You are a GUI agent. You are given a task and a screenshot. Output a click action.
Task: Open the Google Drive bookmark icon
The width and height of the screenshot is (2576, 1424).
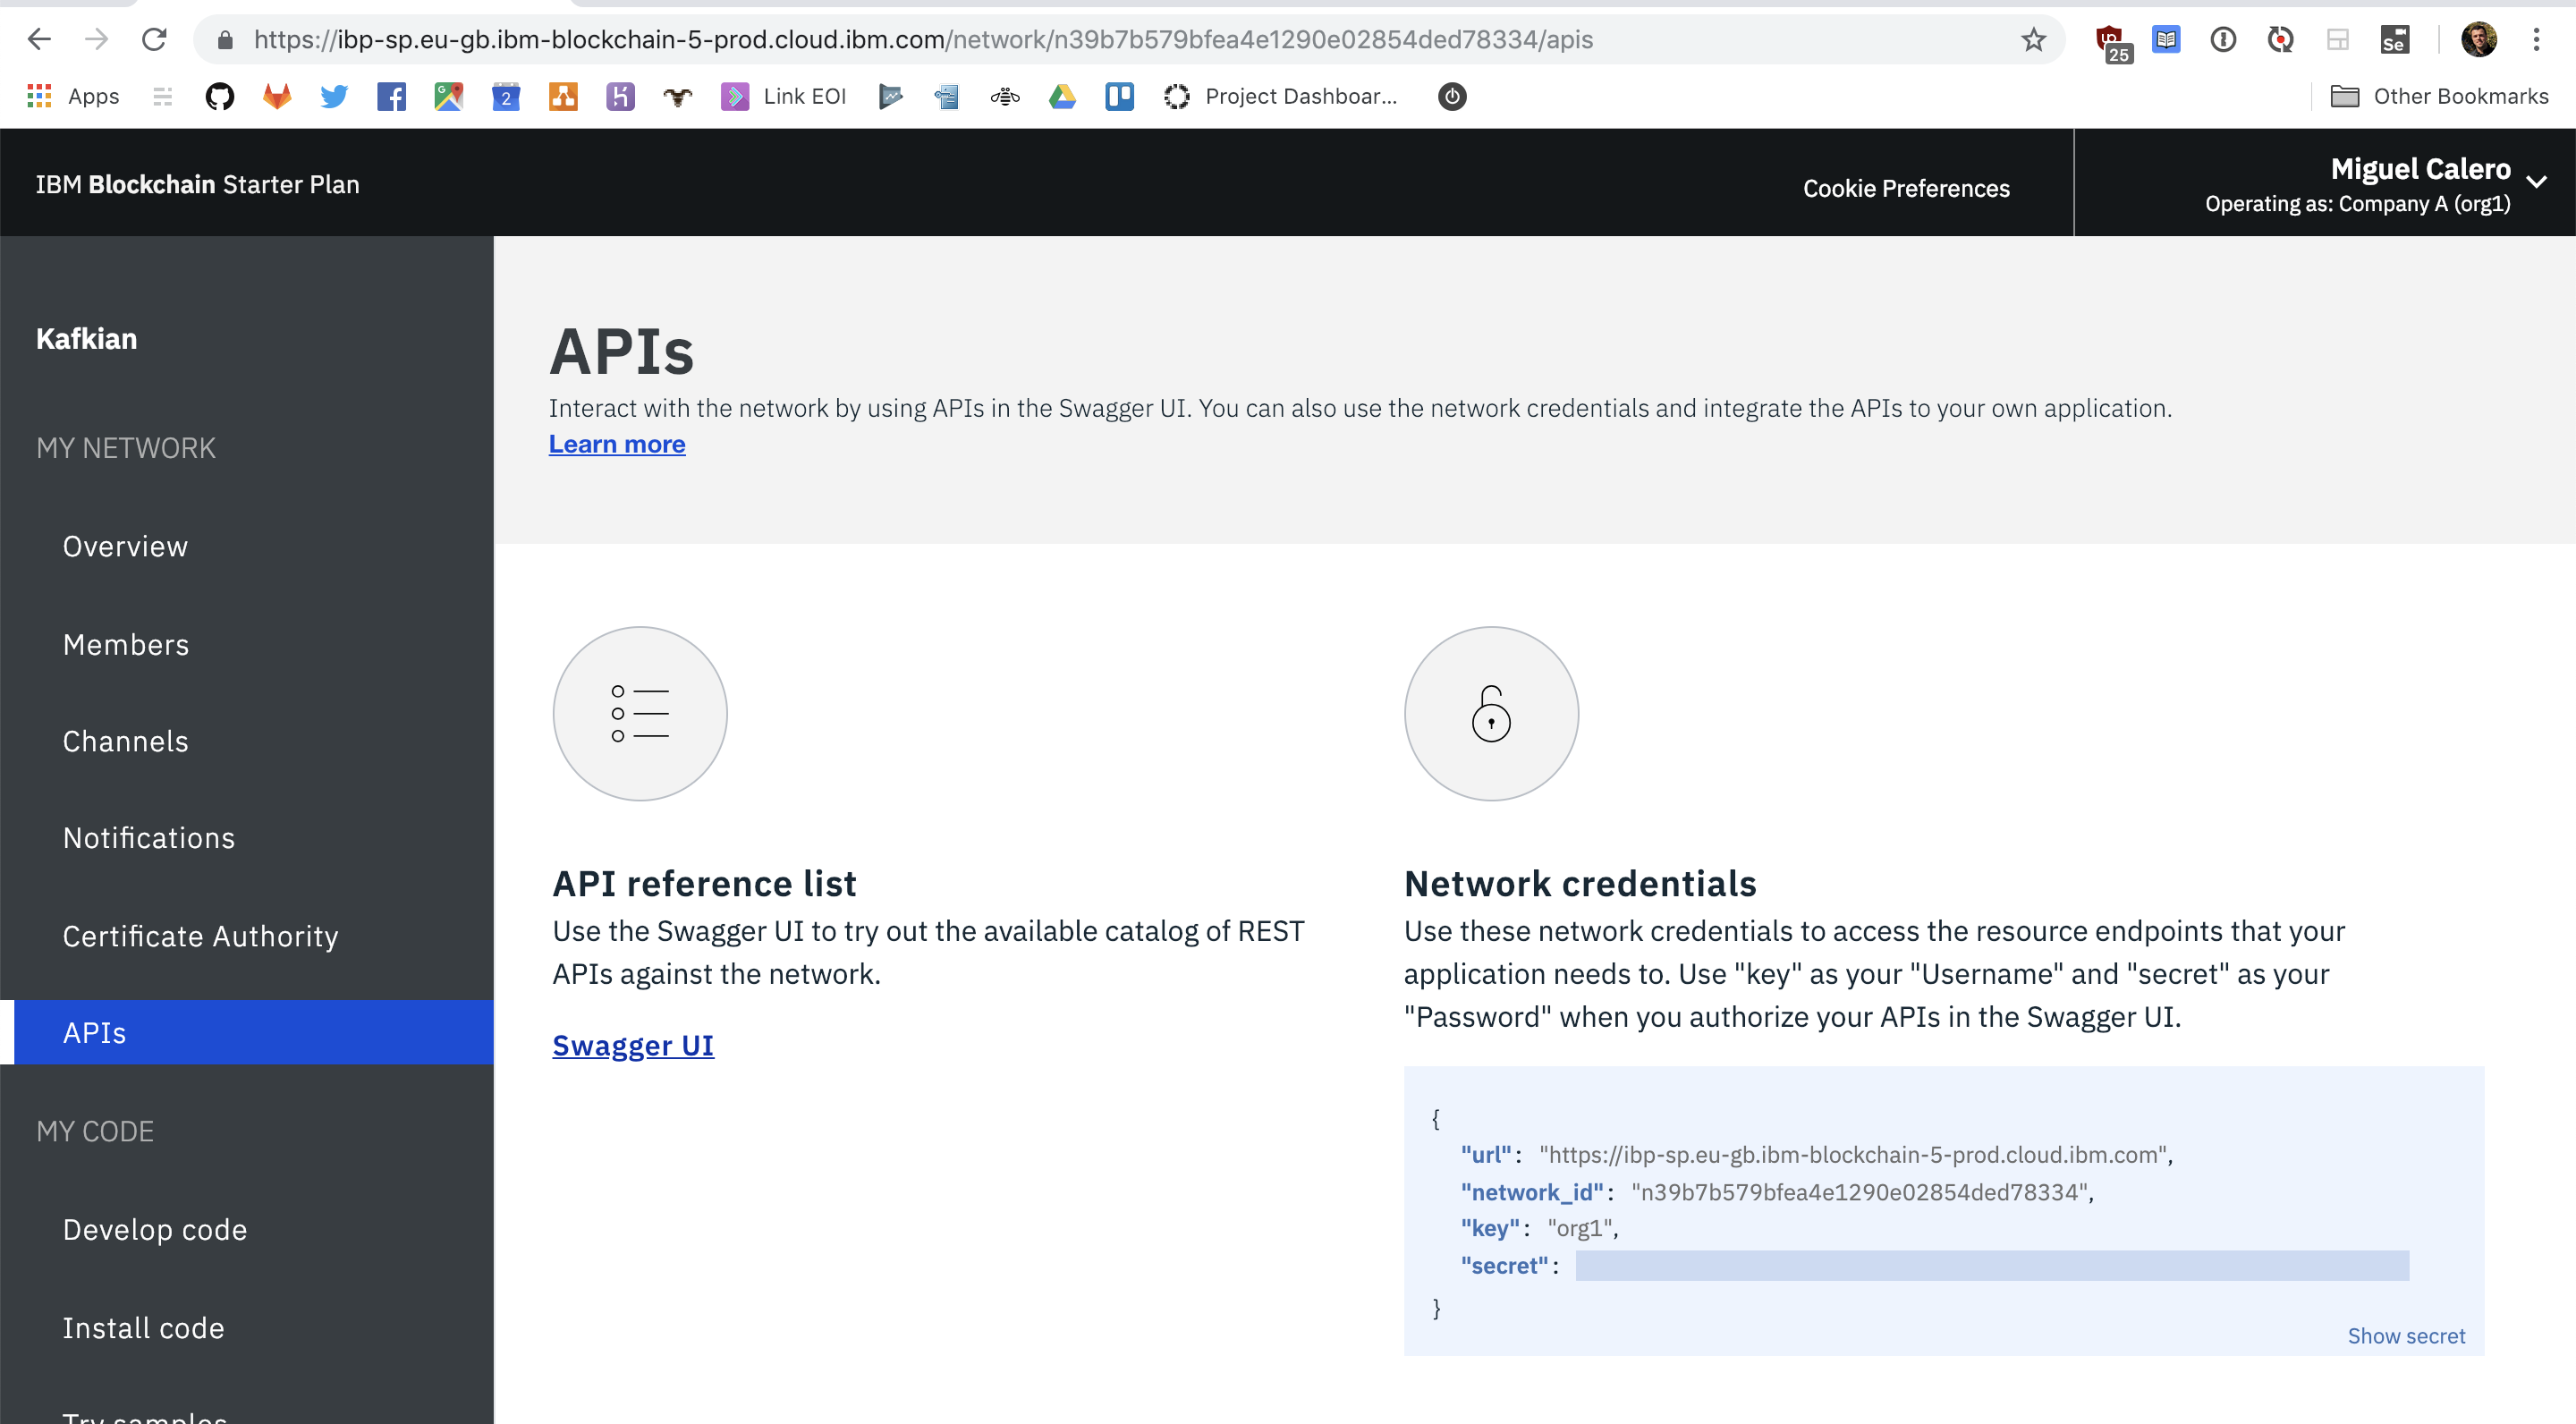(x=1062, y=96)
